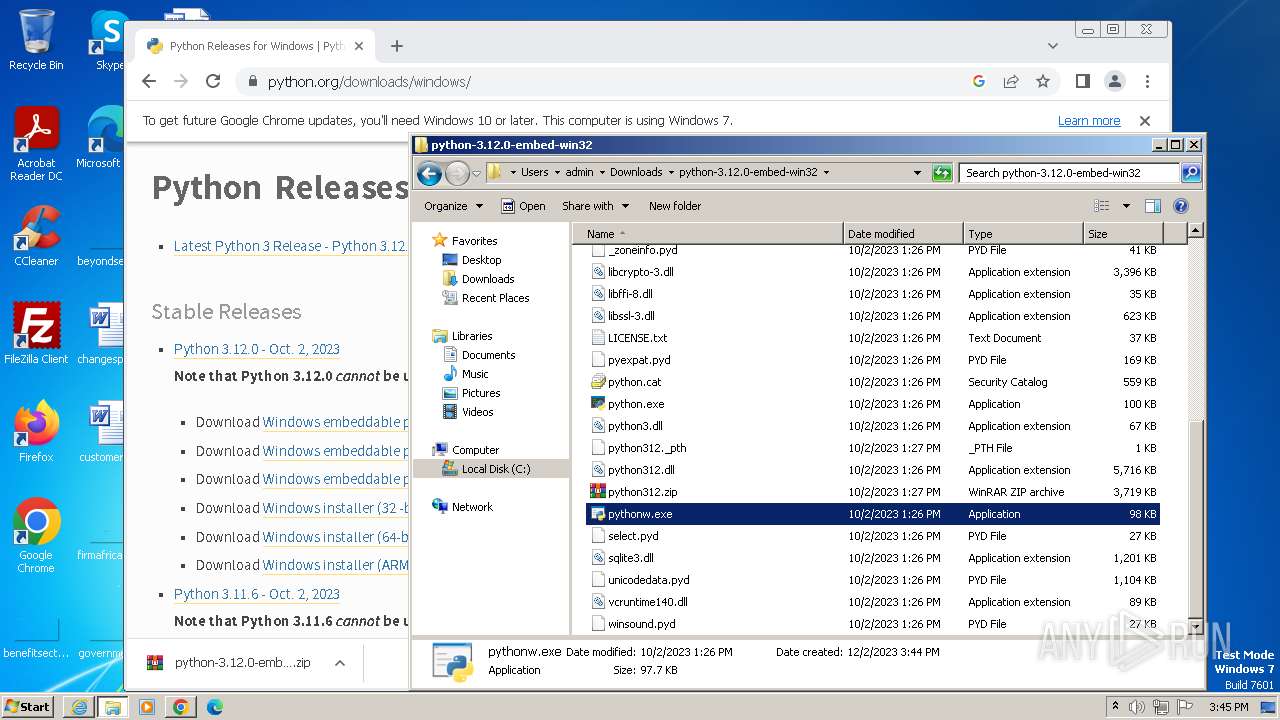This screenshot has width=1280, height=720.
Task: Go to Desktop in navigation pane
Action: point(481,260)
